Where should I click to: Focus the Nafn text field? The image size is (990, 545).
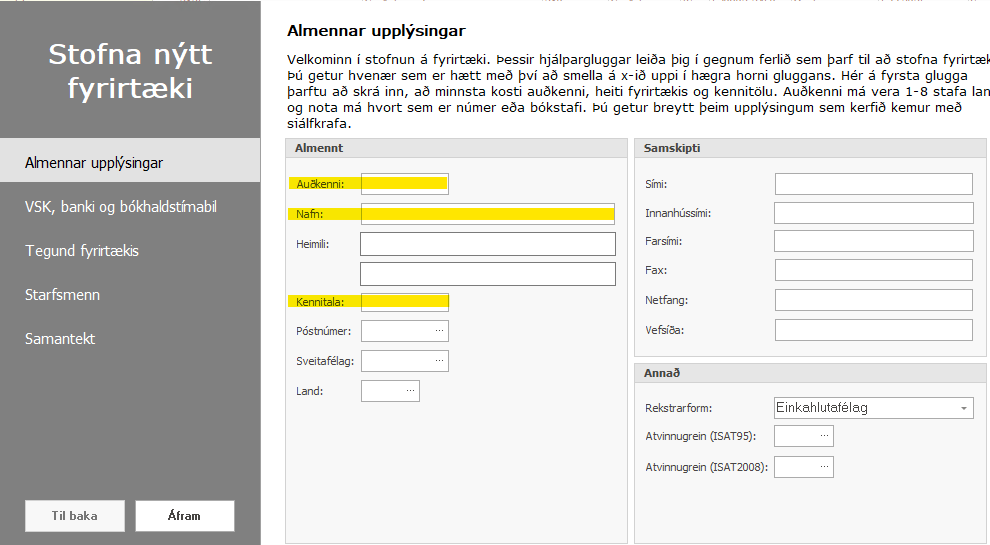488,213
